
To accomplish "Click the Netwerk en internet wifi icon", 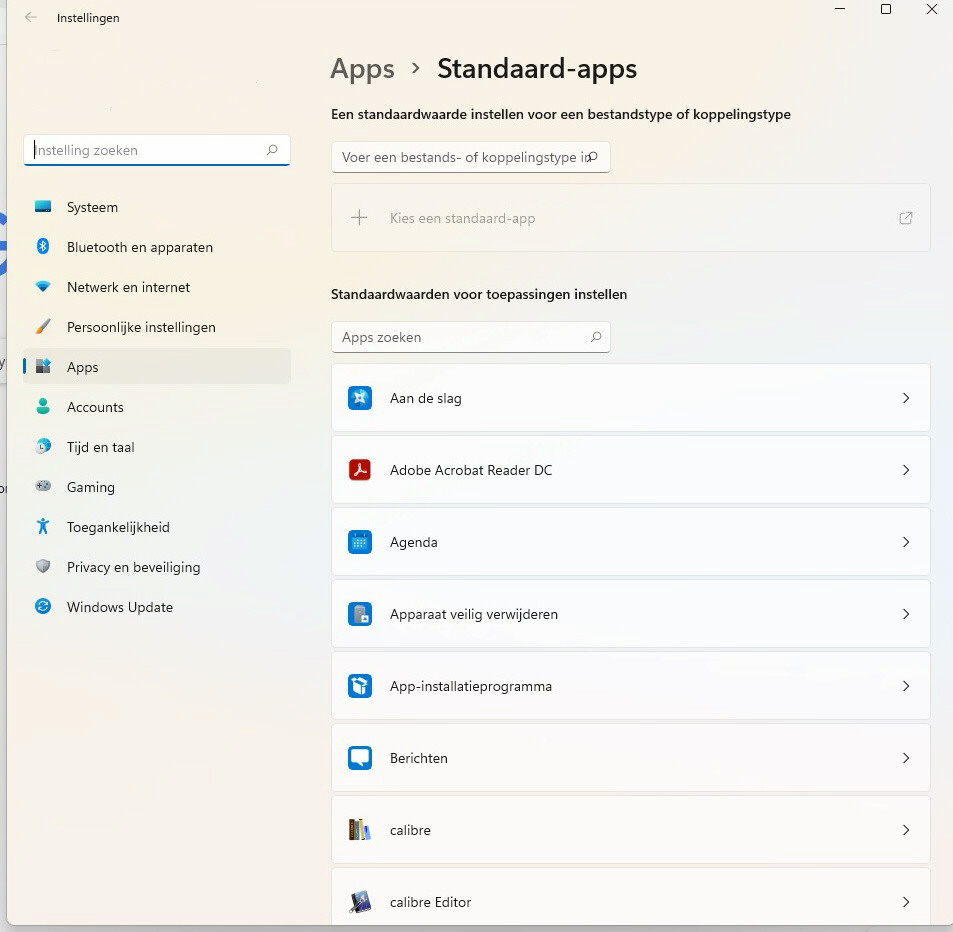I will click(x=43, y=286).
